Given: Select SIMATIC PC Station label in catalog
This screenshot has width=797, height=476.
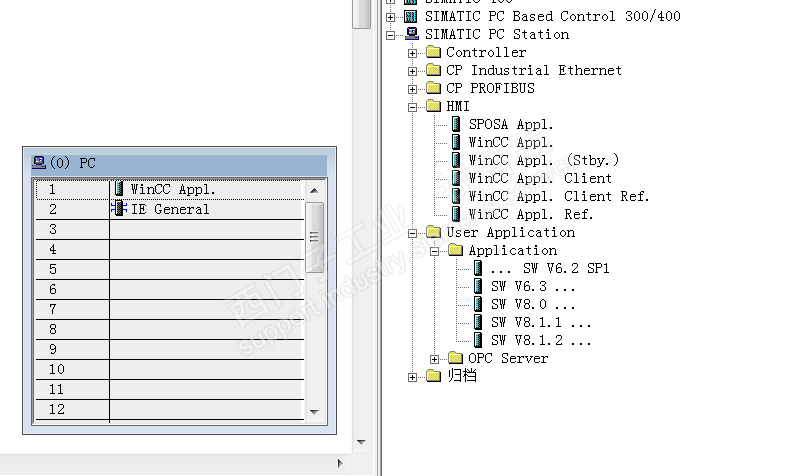Looking at the screenshot, I should (497, 34).
